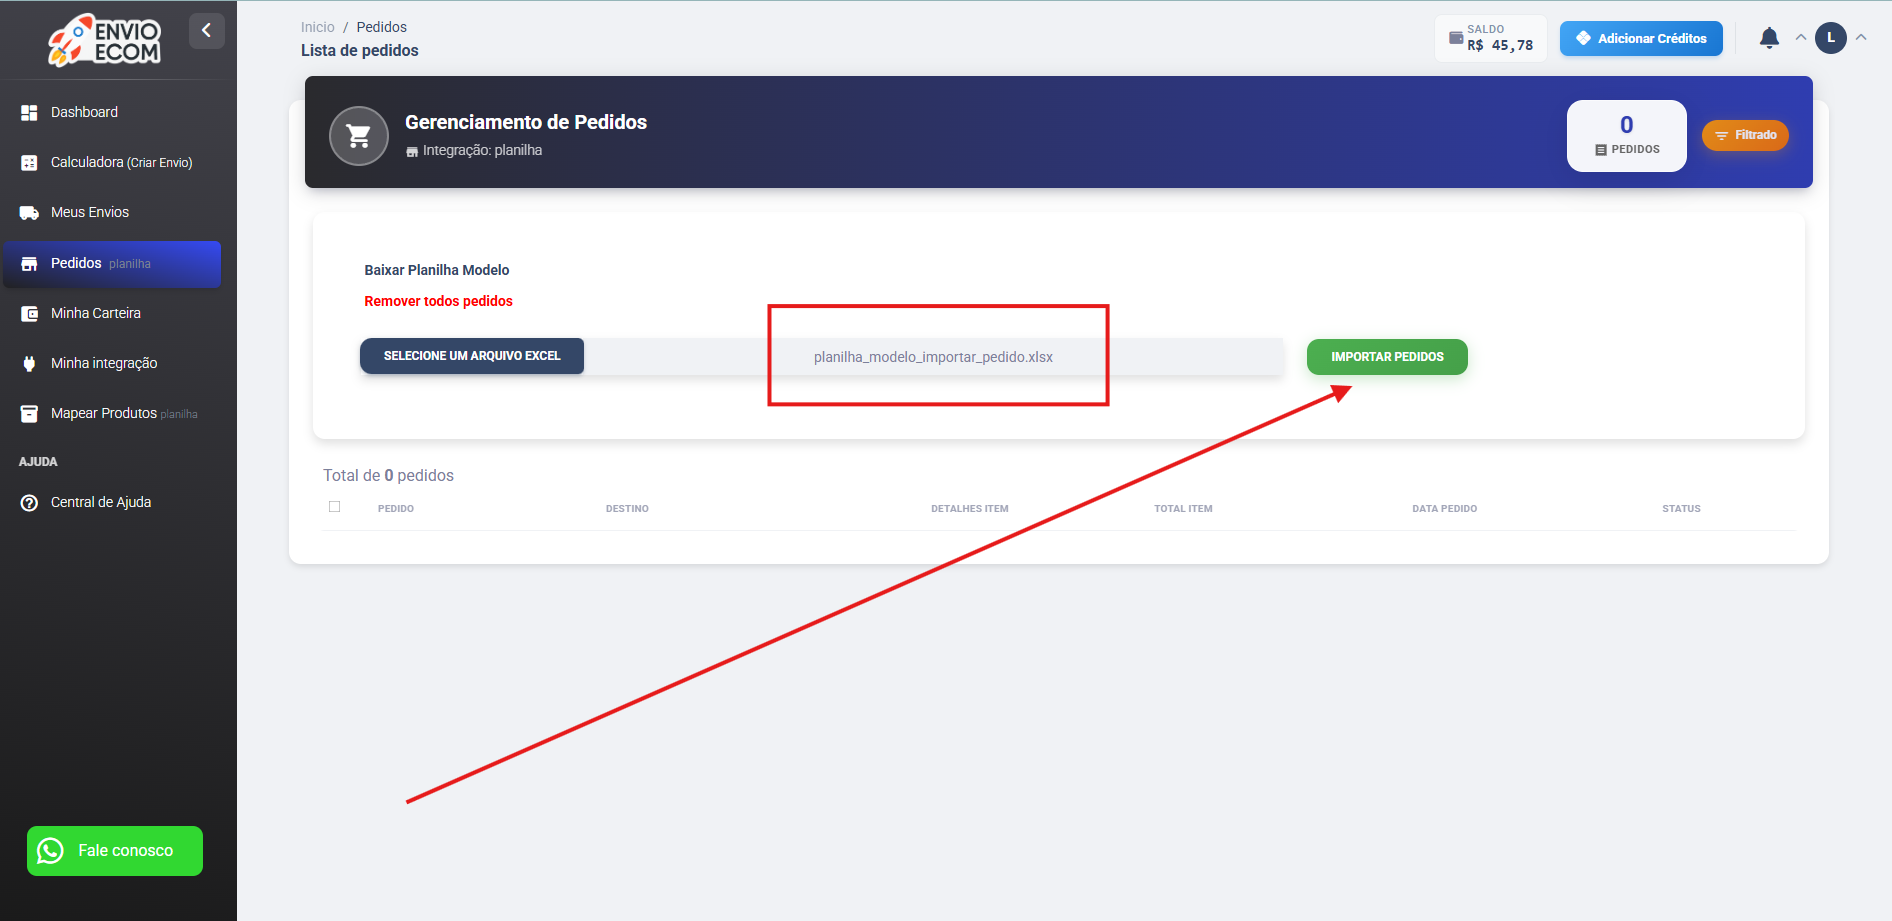Click the Meus Envios truck icon

click(29, 213)
